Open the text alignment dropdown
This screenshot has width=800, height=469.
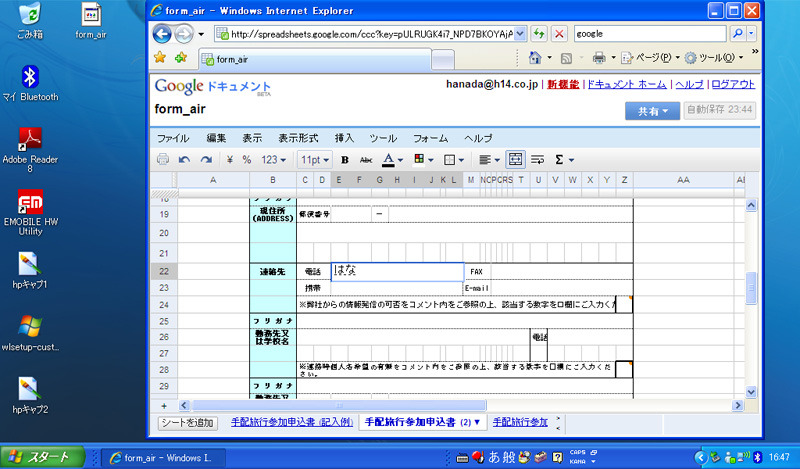coord(489,160)
